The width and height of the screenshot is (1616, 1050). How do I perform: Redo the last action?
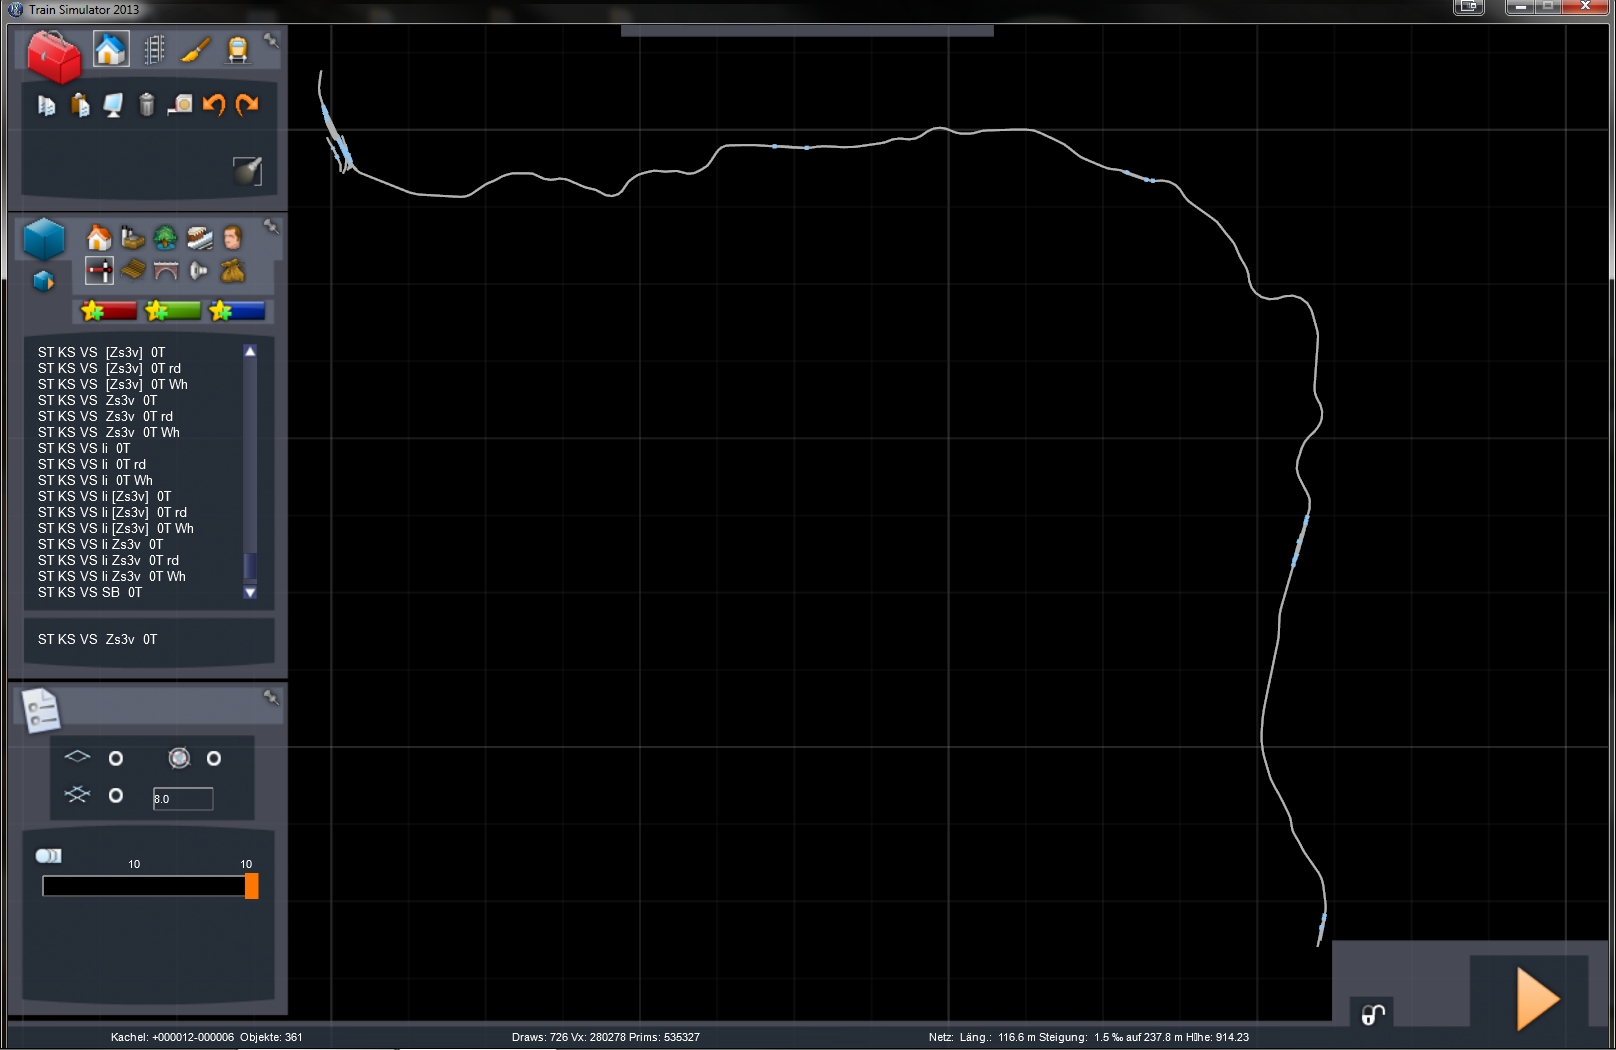[x=247, y=104]
